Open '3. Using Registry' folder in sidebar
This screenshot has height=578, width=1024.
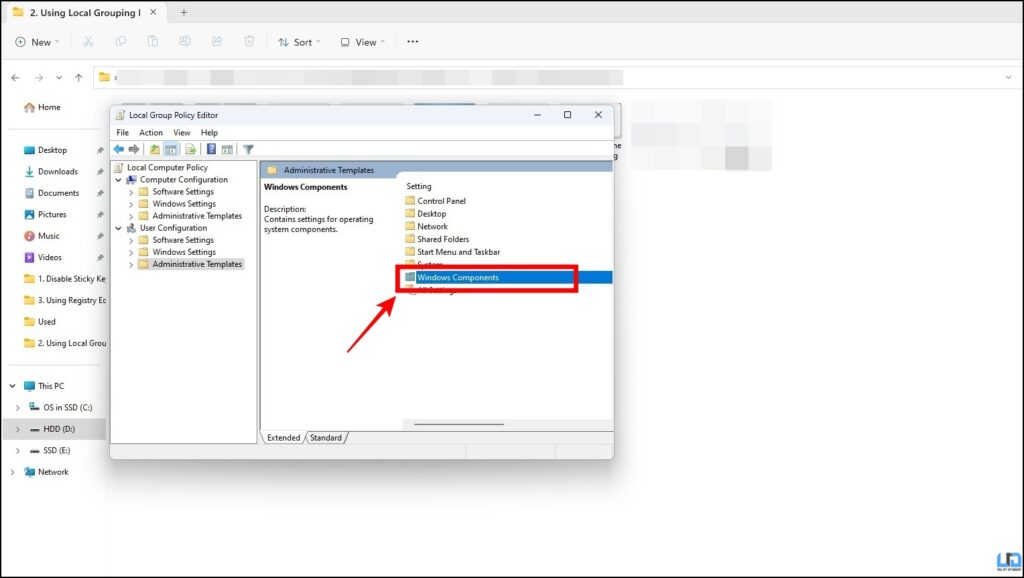pos(65,300)
